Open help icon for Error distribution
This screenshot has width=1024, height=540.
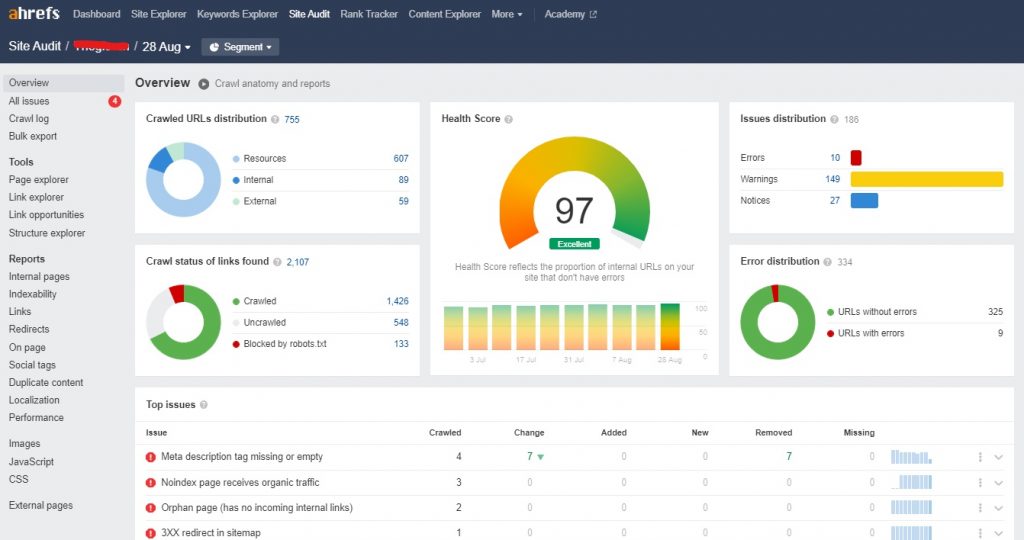pyautogui.click(x=827, y=262)
